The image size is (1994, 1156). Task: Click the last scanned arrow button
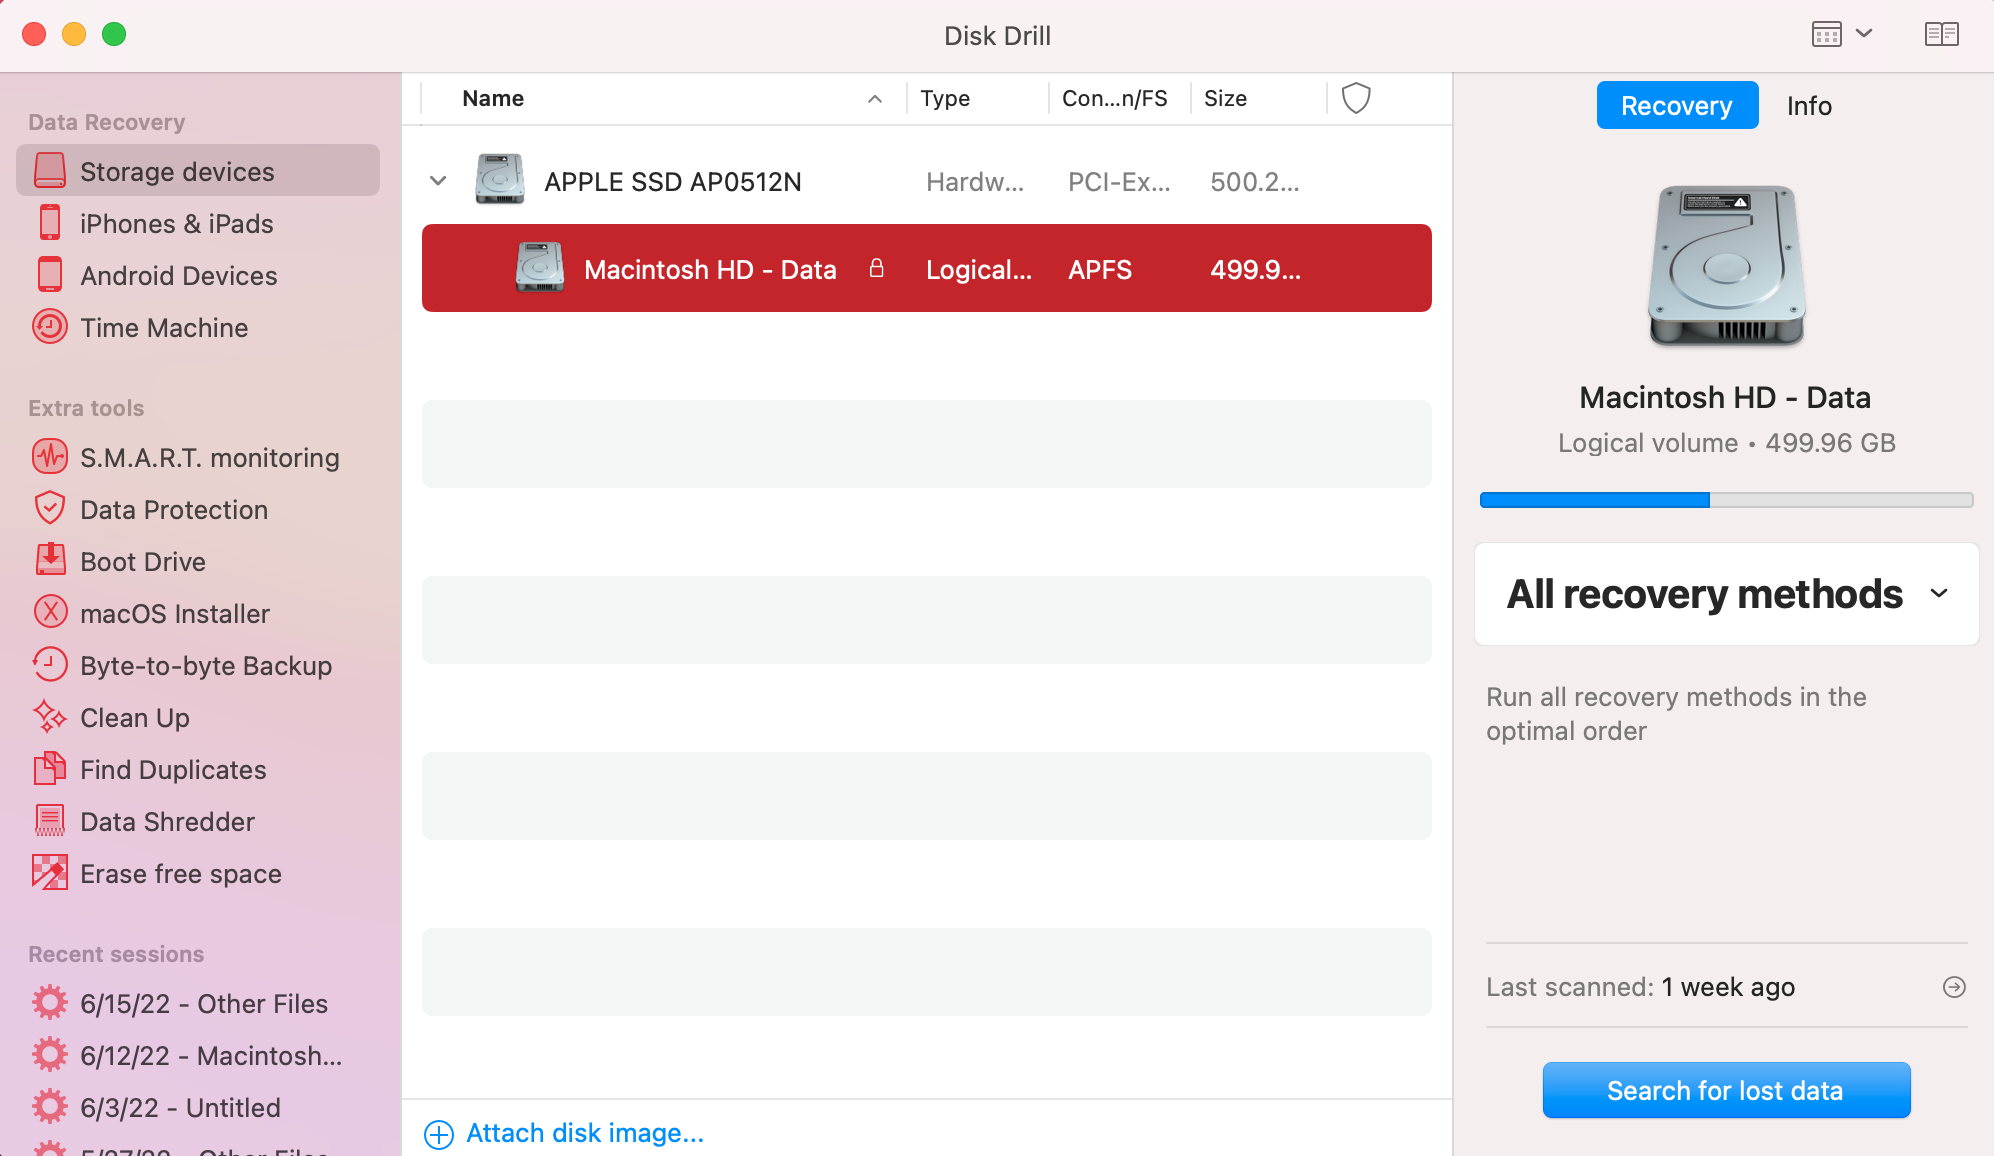[1954, 987]
